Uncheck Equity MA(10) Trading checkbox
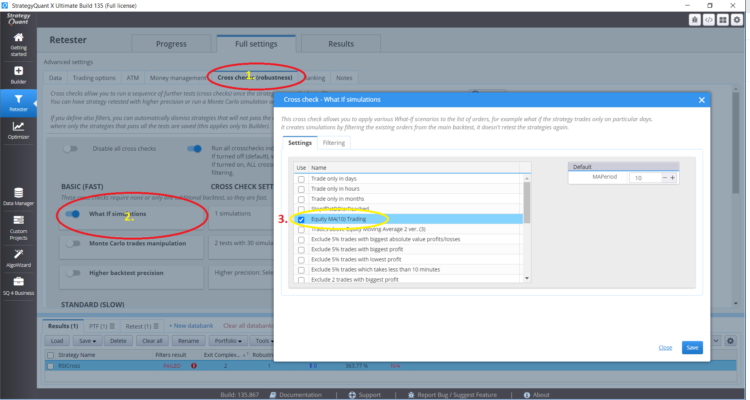 301,219
